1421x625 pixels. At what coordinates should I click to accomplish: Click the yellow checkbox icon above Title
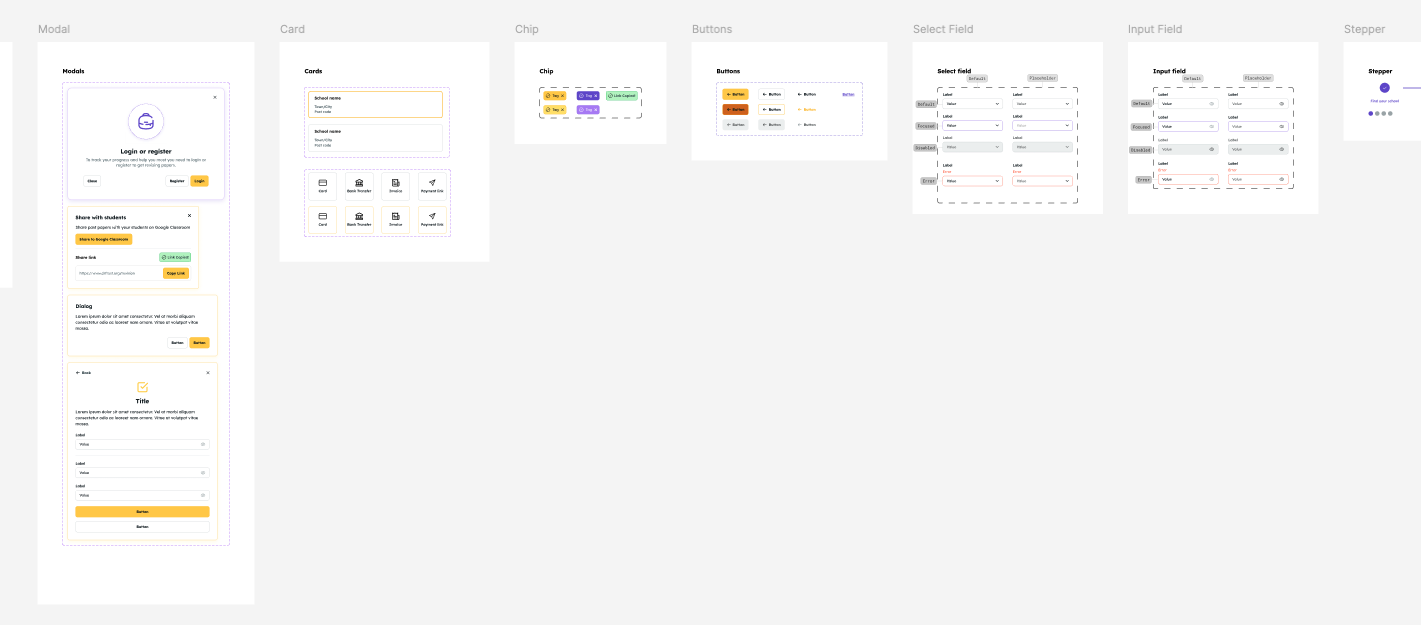(142, 387)
